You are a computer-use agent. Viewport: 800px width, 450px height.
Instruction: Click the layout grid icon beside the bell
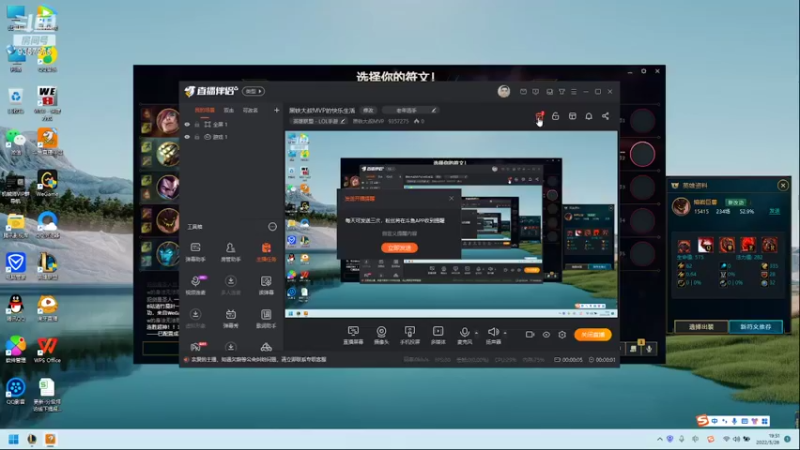tap(572, 116)
